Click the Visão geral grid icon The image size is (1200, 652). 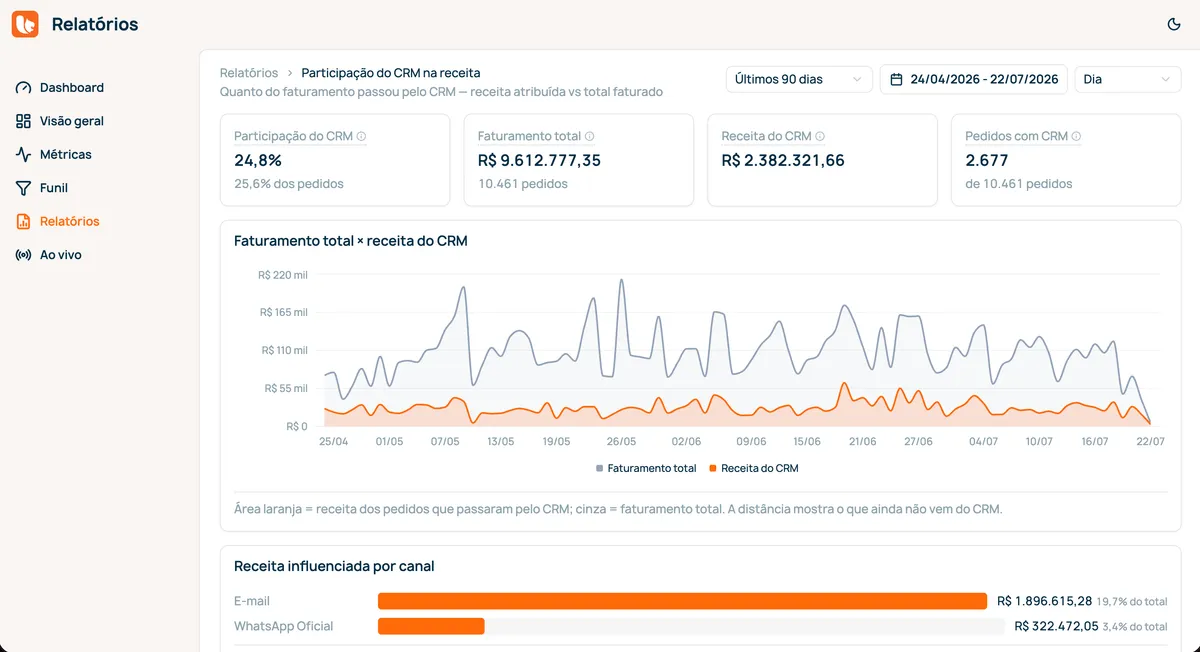[23, 121]
